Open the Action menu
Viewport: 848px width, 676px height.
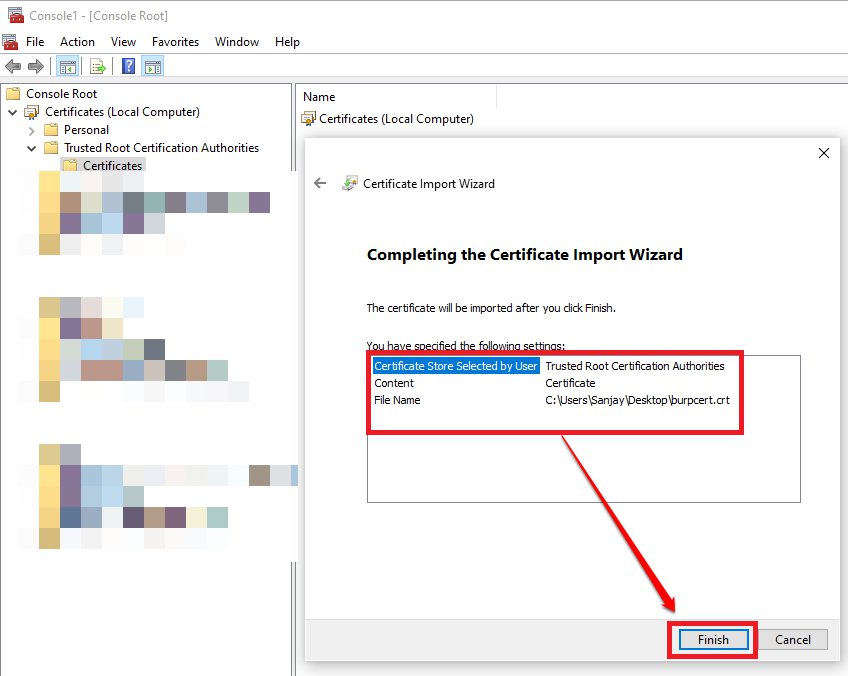pyautogui.click(x=77, y=42)
